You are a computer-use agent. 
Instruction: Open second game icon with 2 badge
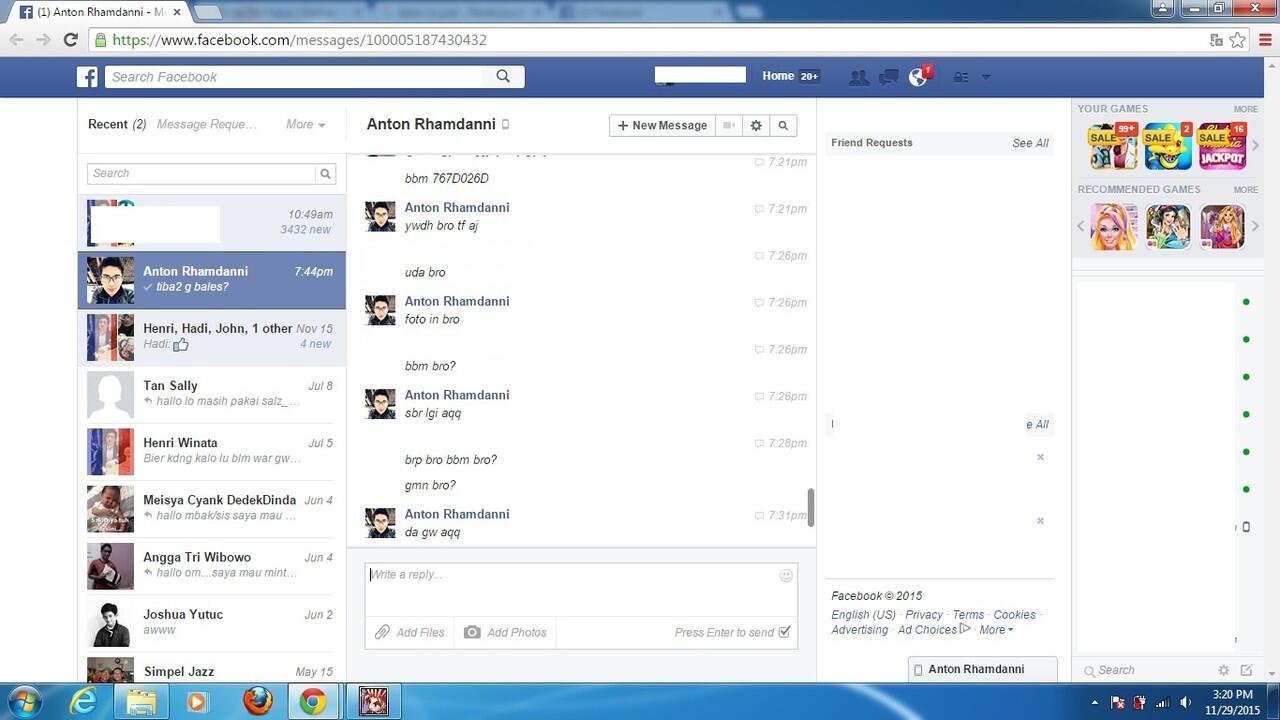[x=1168, y=146]
